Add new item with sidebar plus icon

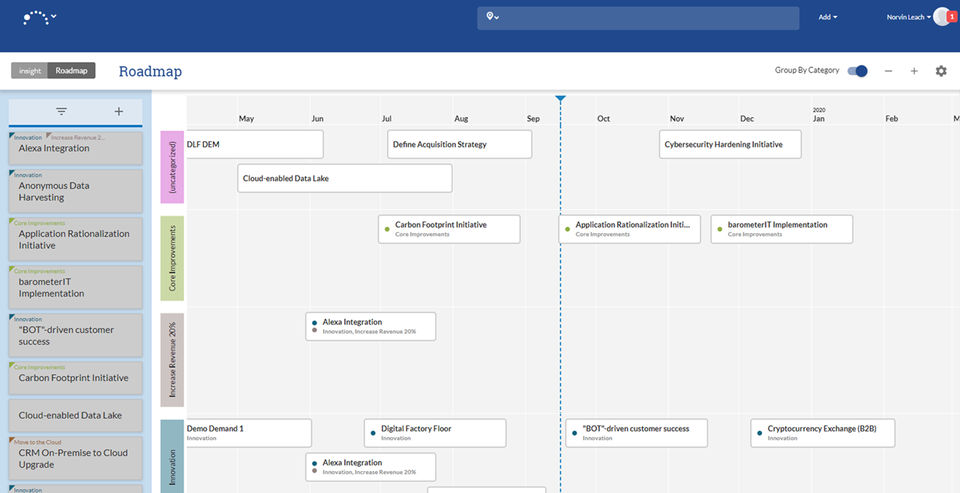tap(119, 111)
